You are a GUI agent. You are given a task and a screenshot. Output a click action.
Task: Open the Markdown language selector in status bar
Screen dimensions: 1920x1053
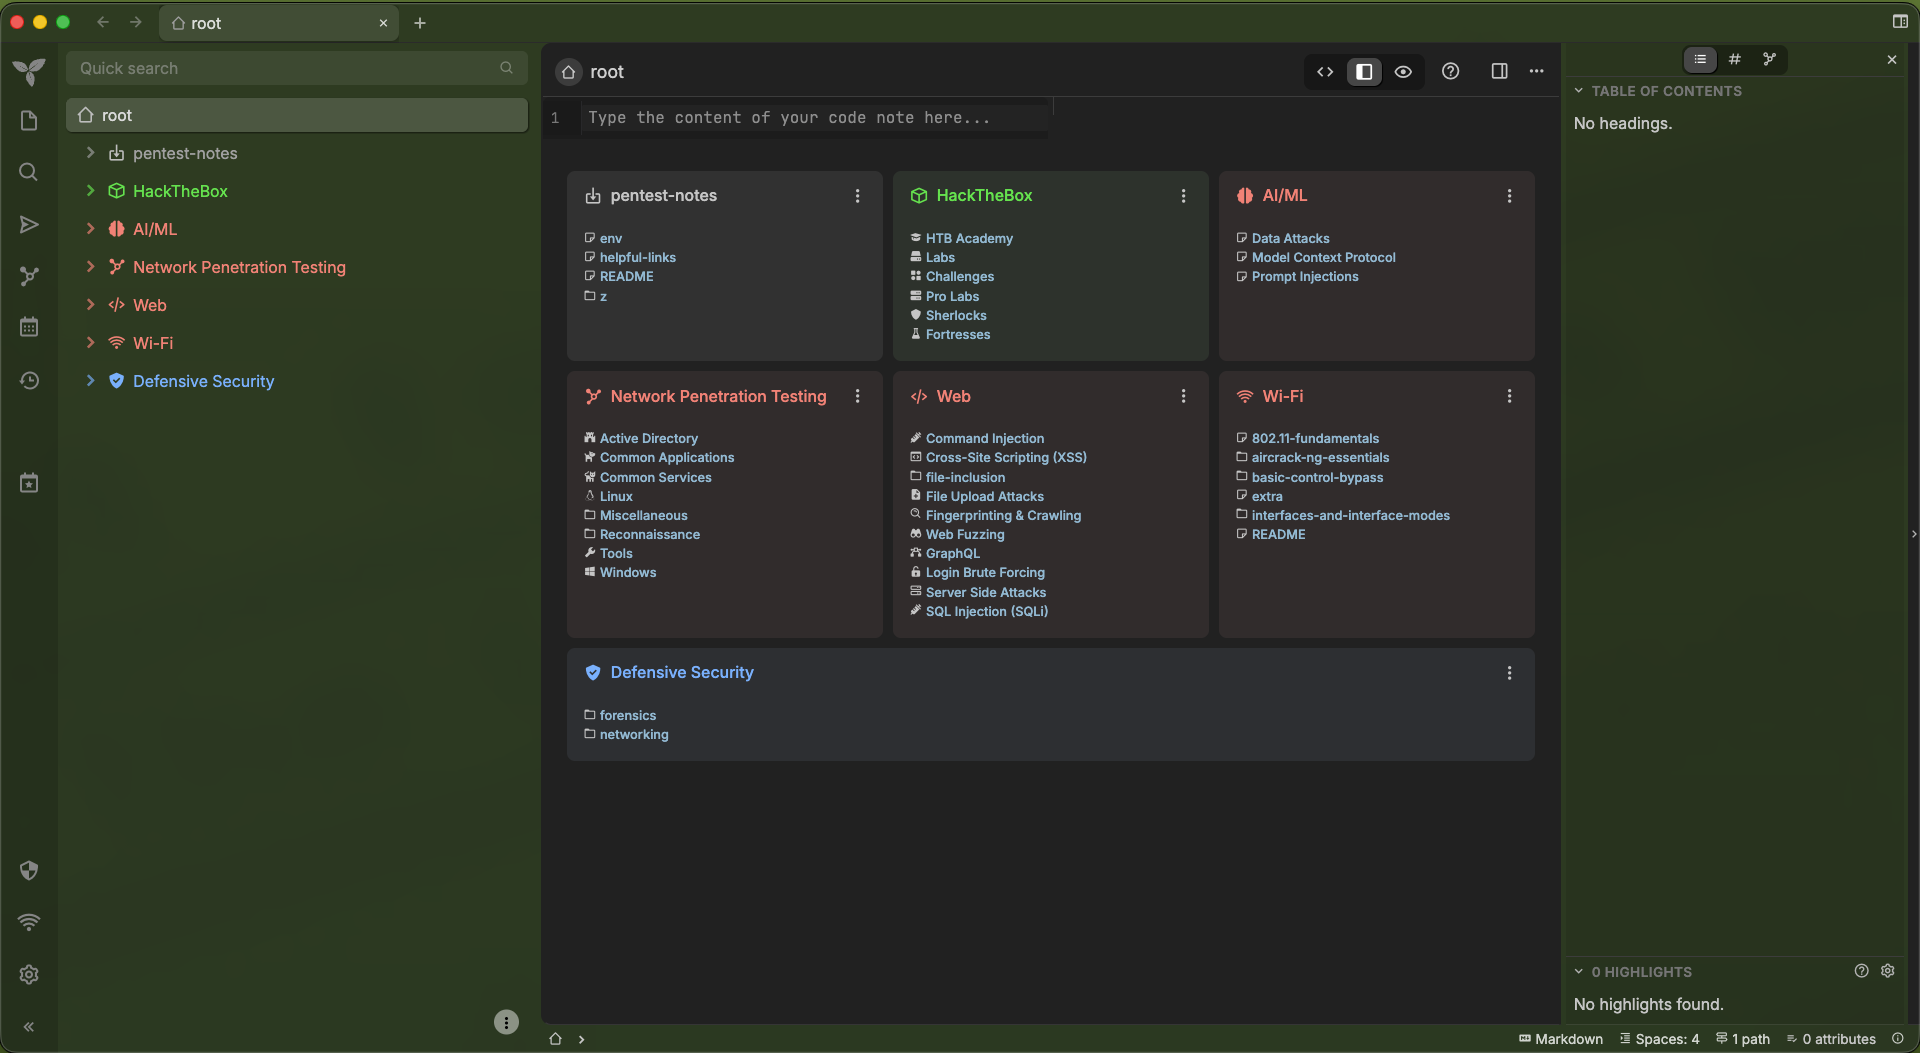(x=1560, y=1039)
